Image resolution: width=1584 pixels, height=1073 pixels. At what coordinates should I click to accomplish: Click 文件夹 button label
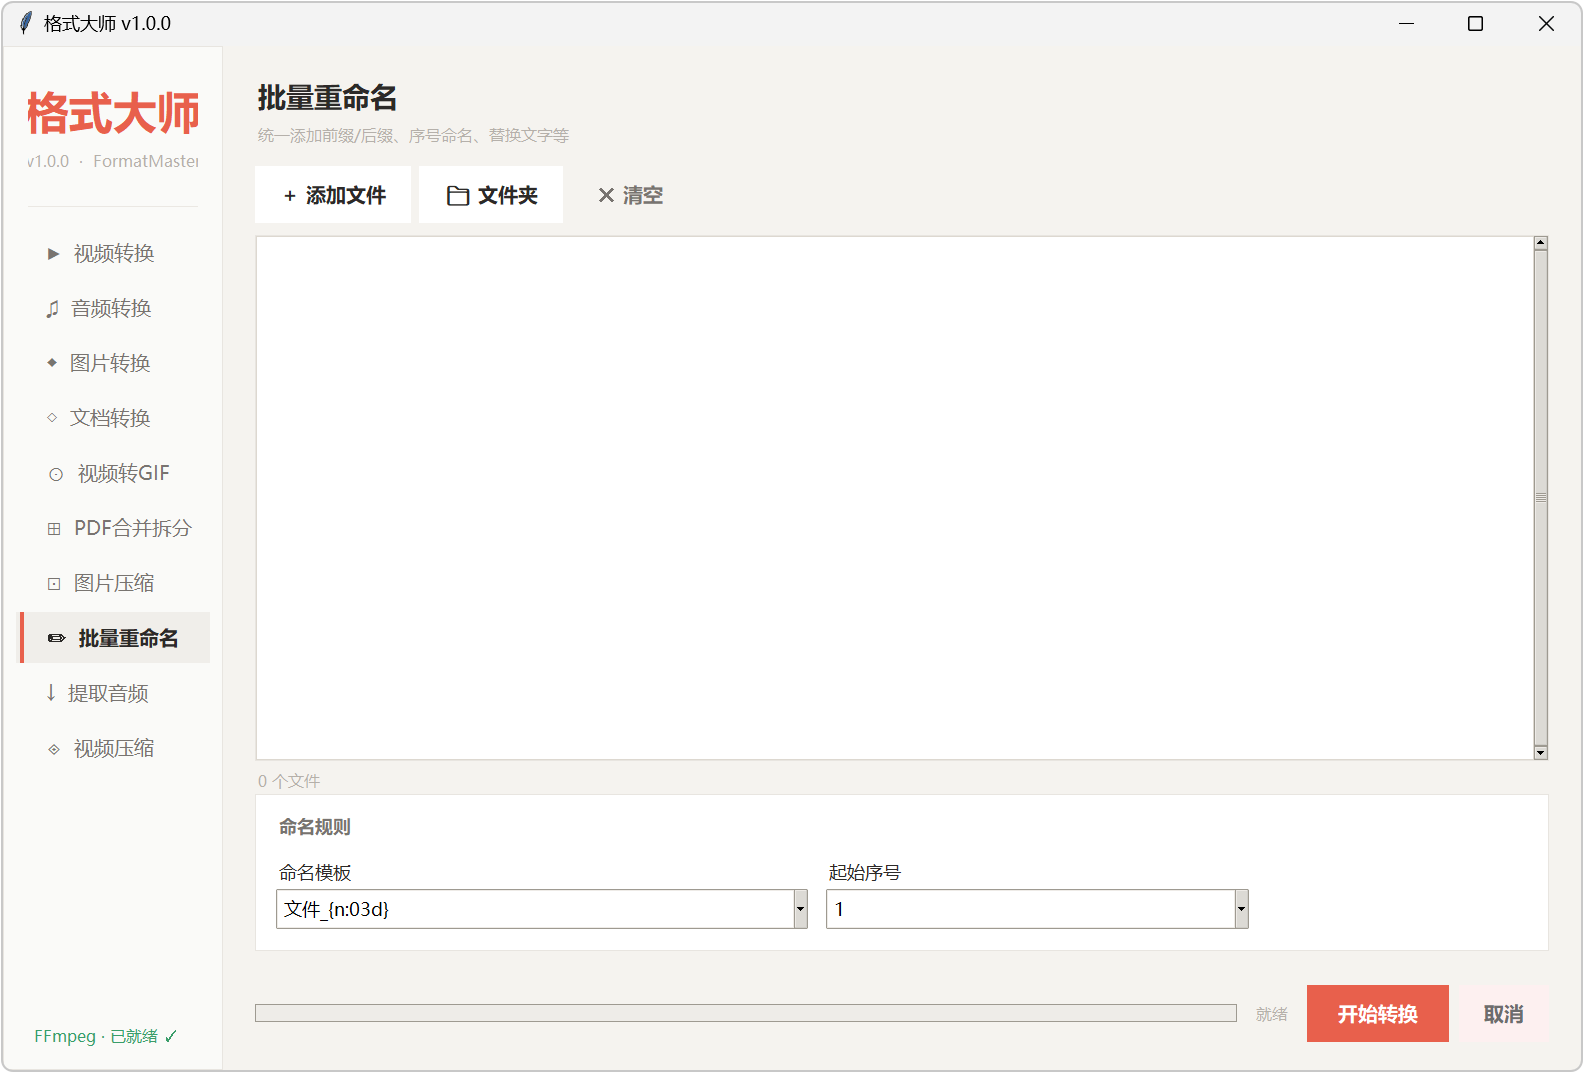point(508,196)
